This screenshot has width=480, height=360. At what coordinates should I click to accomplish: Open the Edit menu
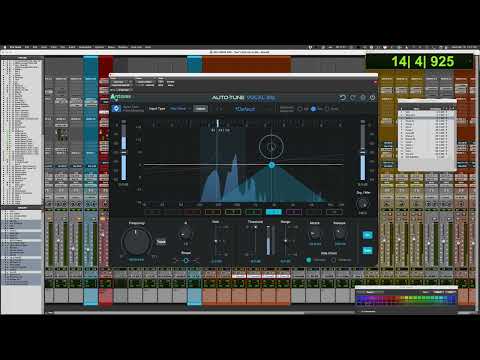coord(35,47)
